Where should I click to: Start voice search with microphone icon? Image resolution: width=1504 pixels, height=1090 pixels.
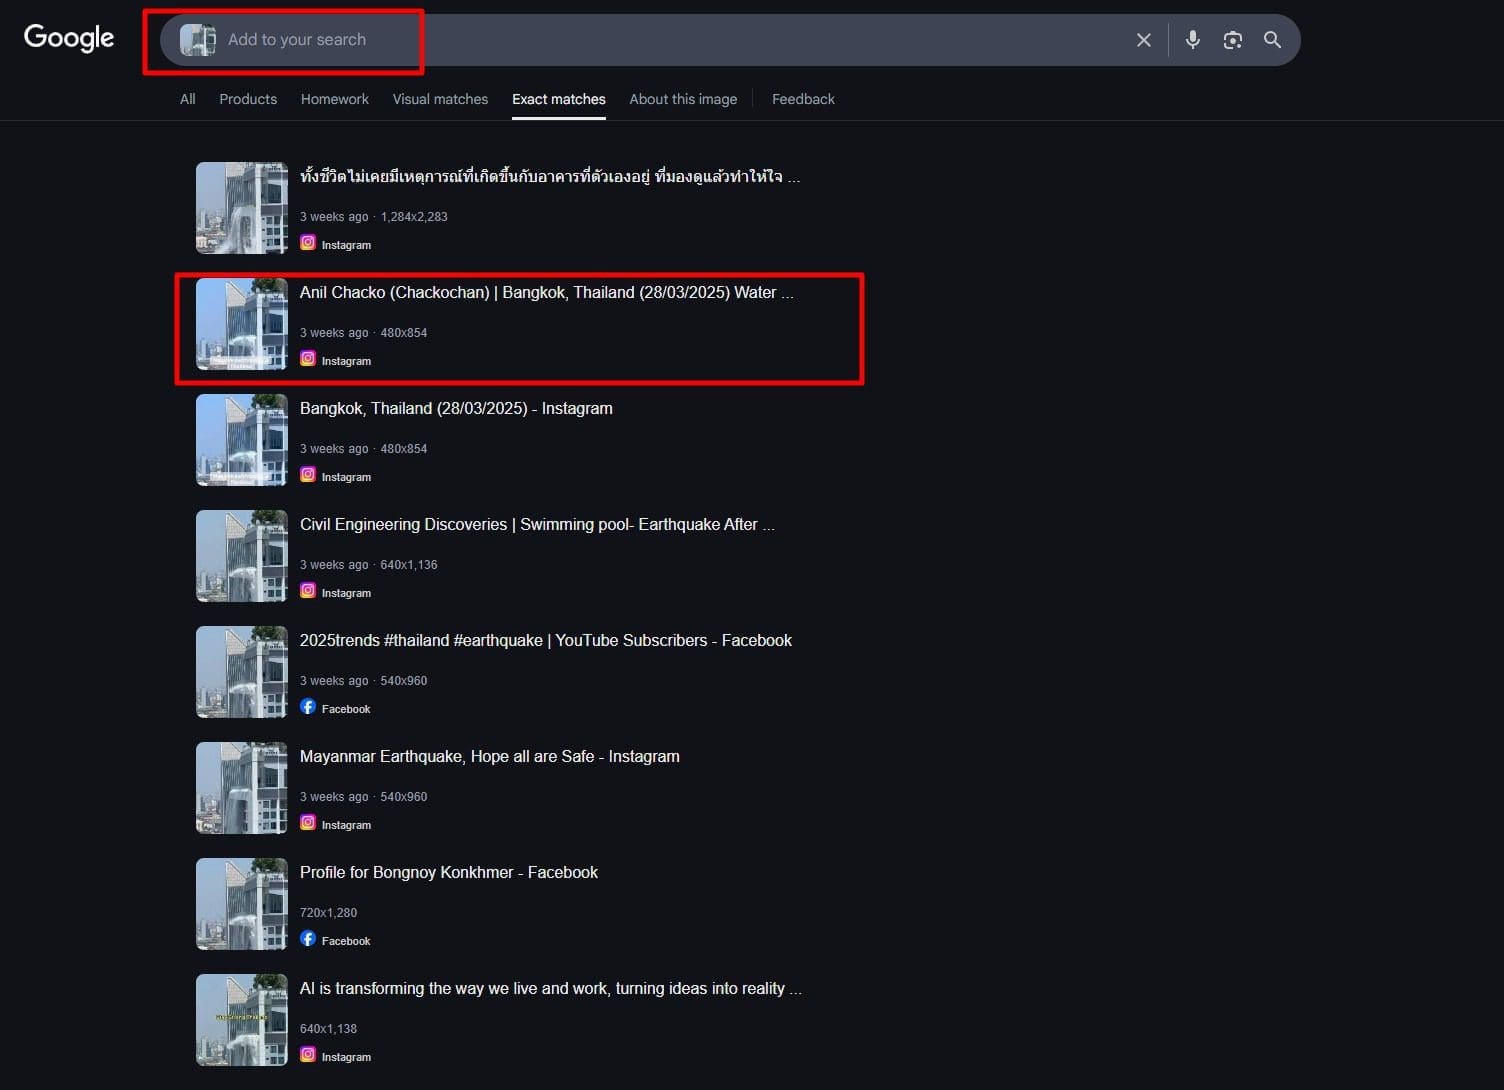tap(1192, 40)
